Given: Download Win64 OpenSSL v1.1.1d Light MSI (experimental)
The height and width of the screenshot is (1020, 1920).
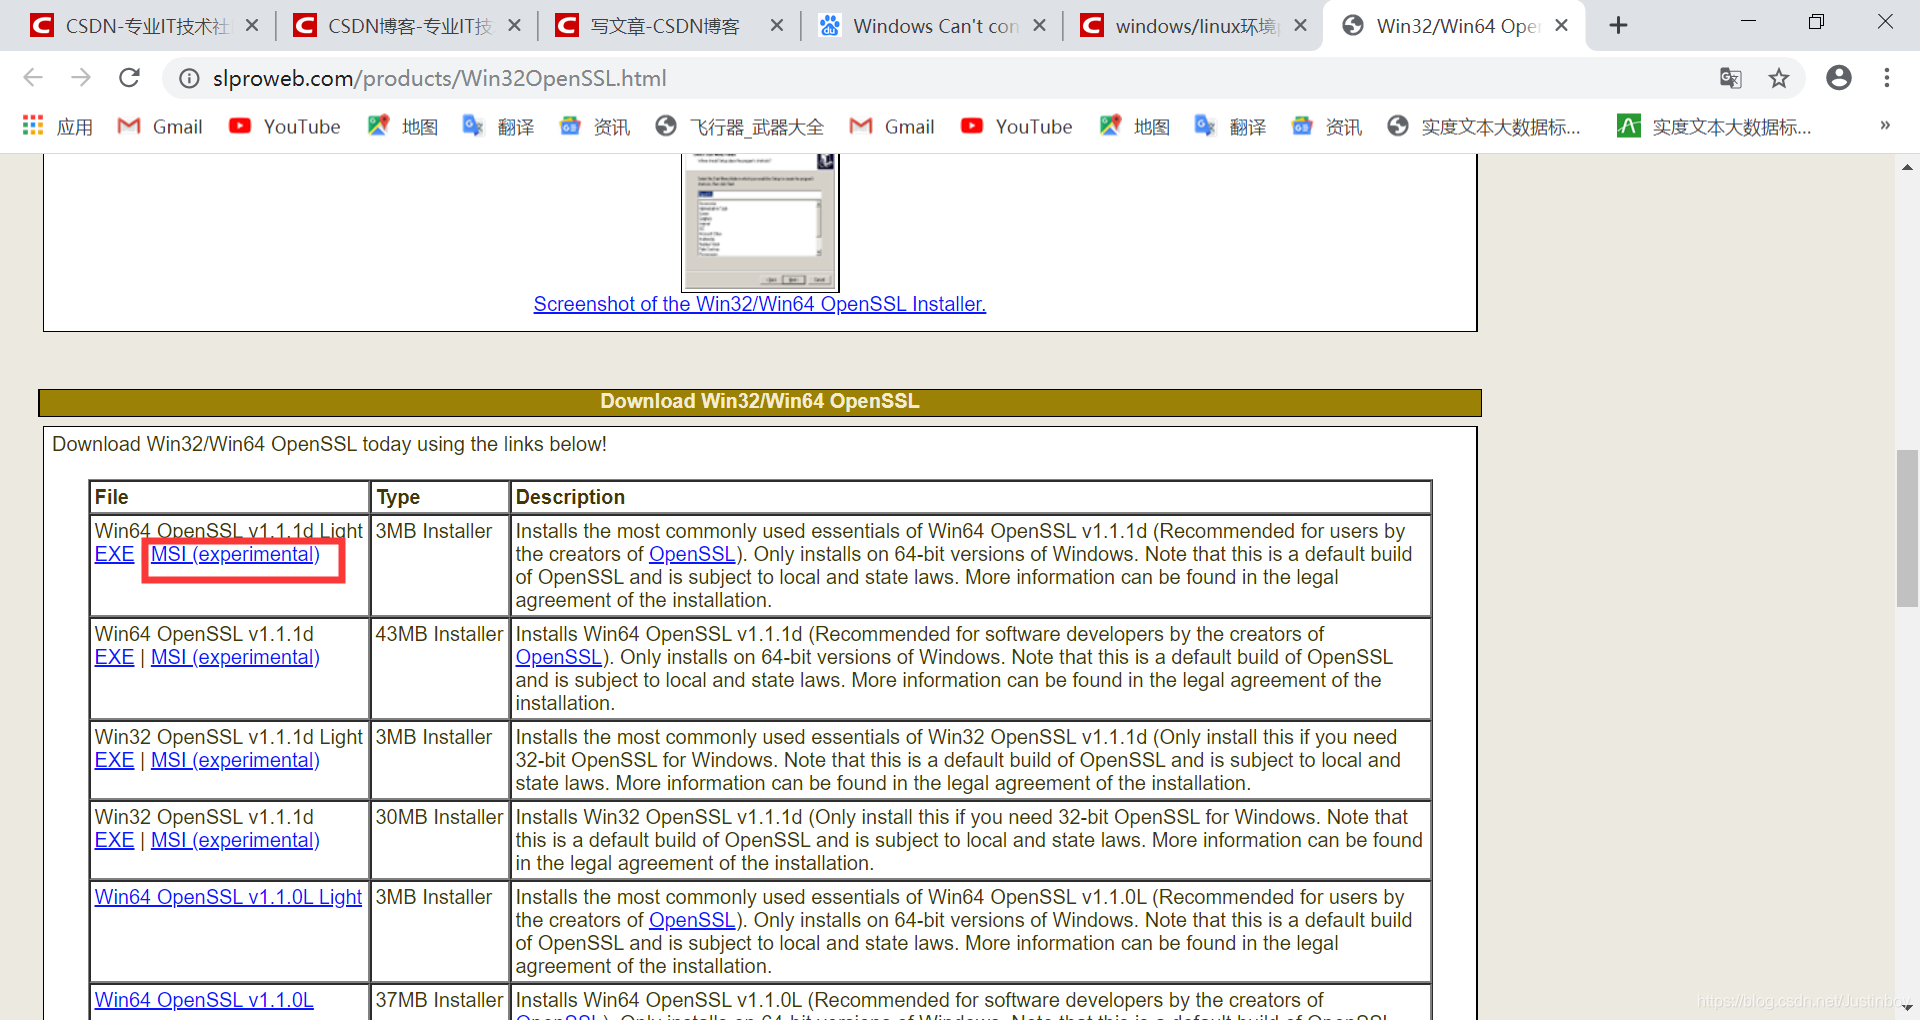Looking at the screenshot, I should click(x=235, y=554).
